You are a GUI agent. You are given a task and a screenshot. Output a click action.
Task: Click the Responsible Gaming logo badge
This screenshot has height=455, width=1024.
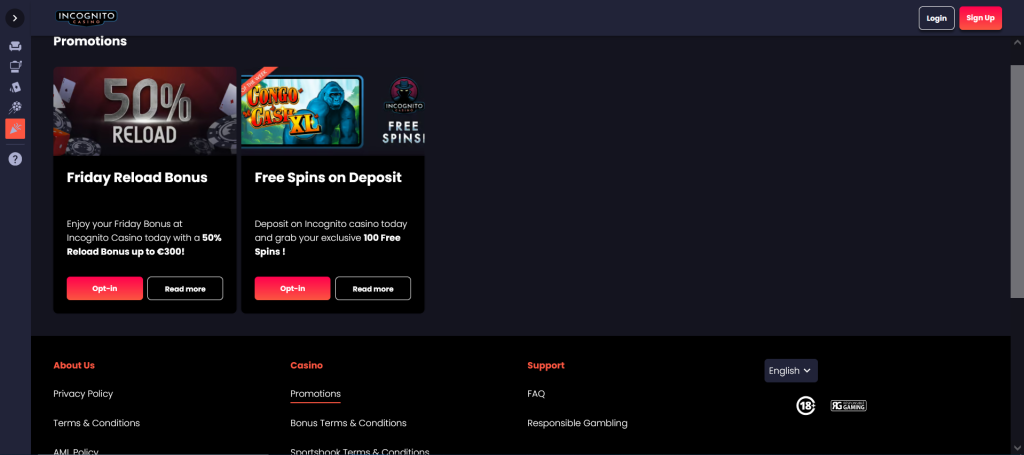848,406
